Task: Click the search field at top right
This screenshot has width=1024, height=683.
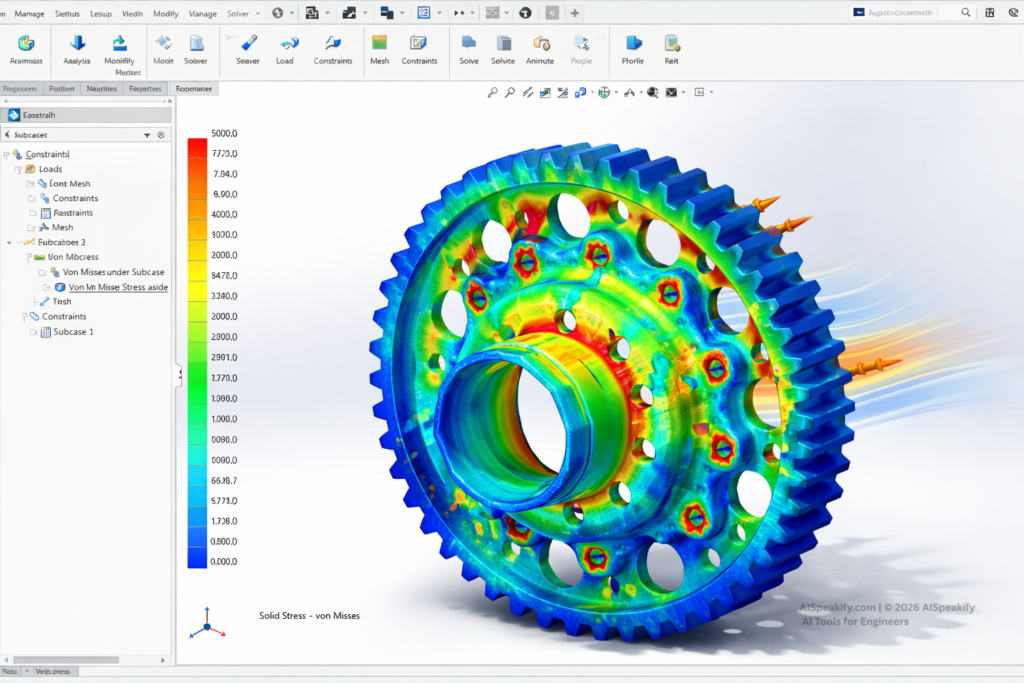Action: point(910,12)
